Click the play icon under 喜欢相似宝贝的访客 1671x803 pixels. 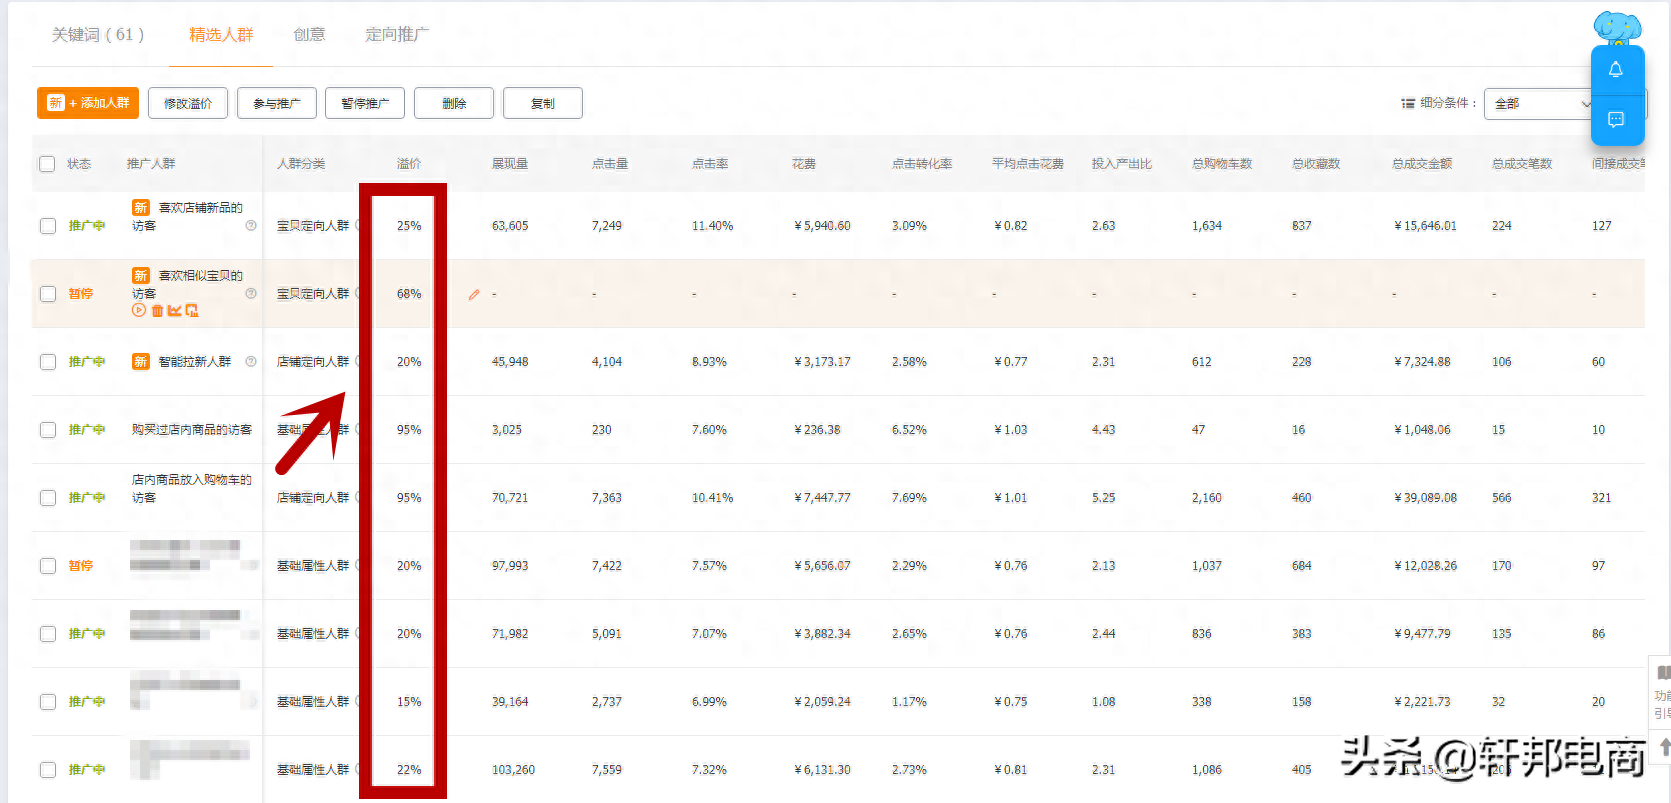point(139,311)
